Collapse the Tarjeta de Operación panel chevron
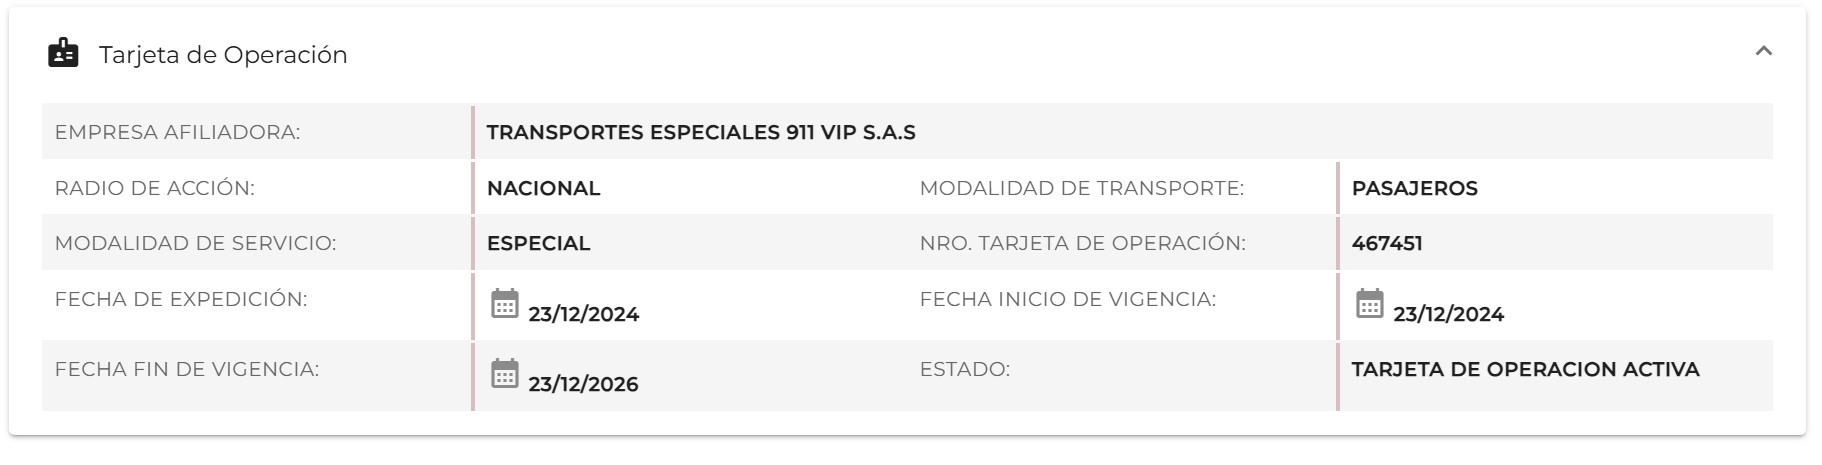The width and height of the screenshot is (1822, 465). [1763, 51]
